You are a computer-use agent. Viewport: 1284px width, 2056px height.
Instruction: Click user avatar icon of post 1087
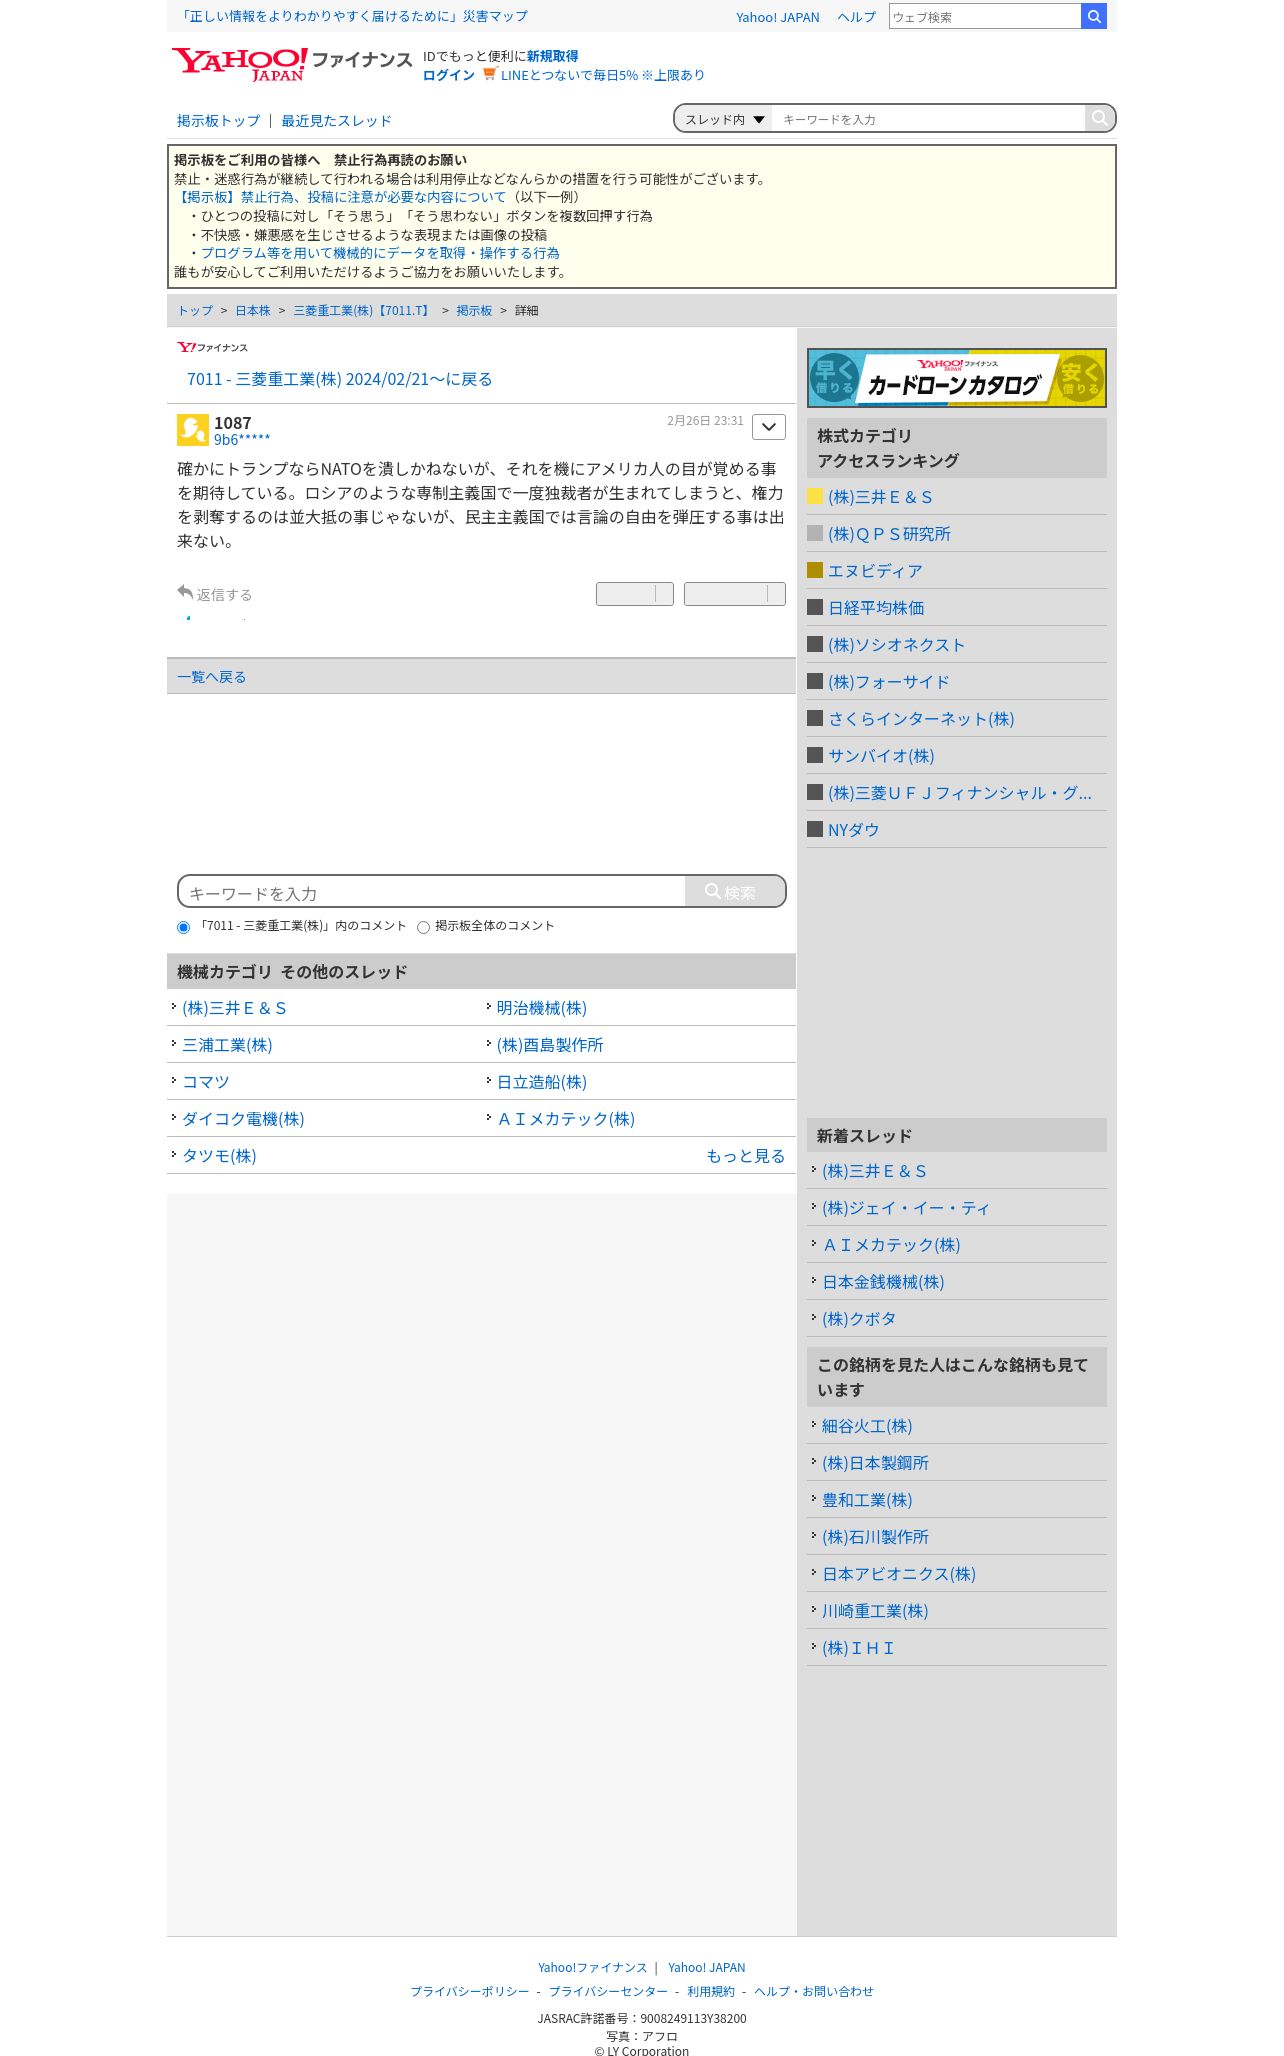pyautogui.click(x=193, y=430)
